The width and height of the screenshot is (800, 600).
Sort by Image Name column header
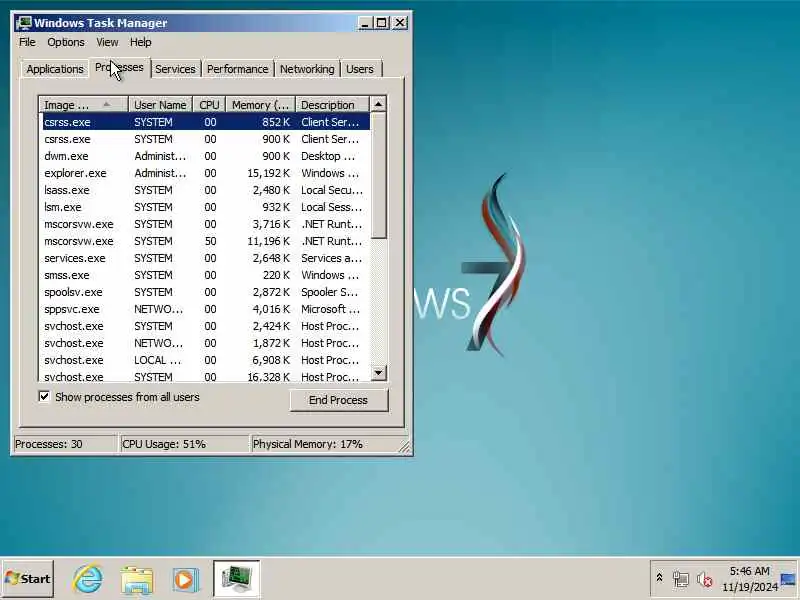84,105
